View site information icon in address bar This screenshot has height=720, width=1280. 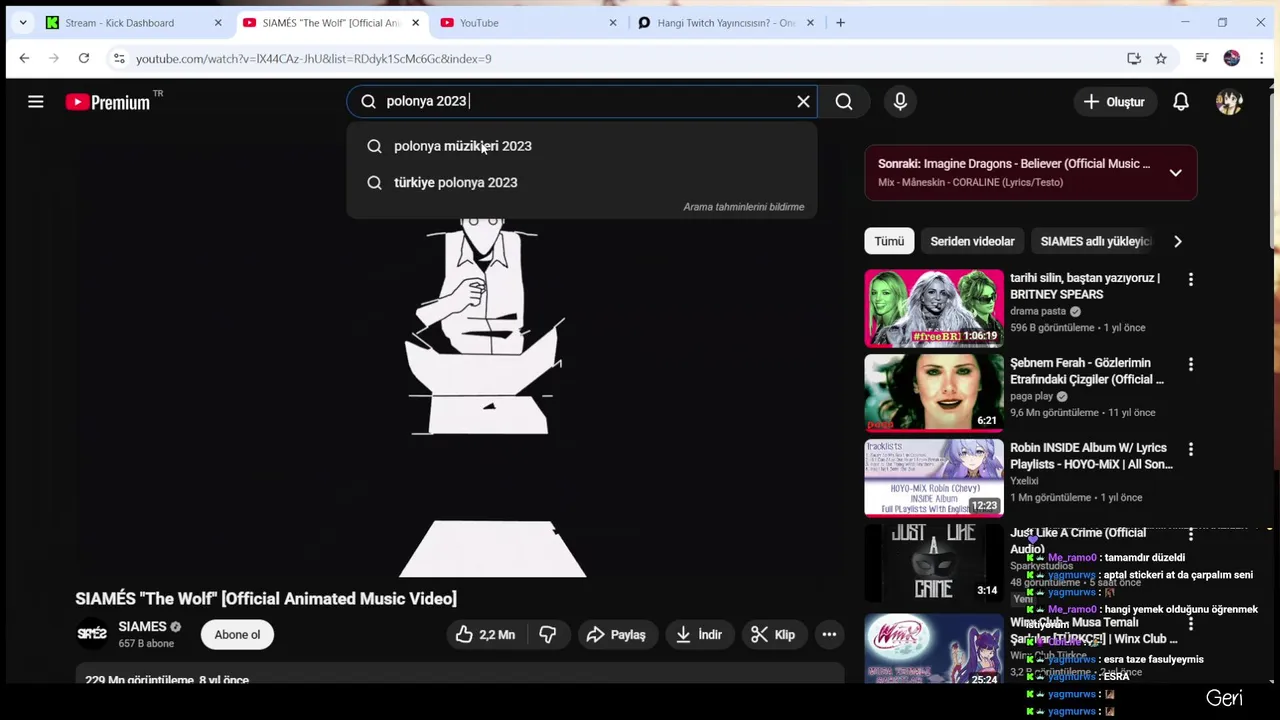click(x=118, y=58)
